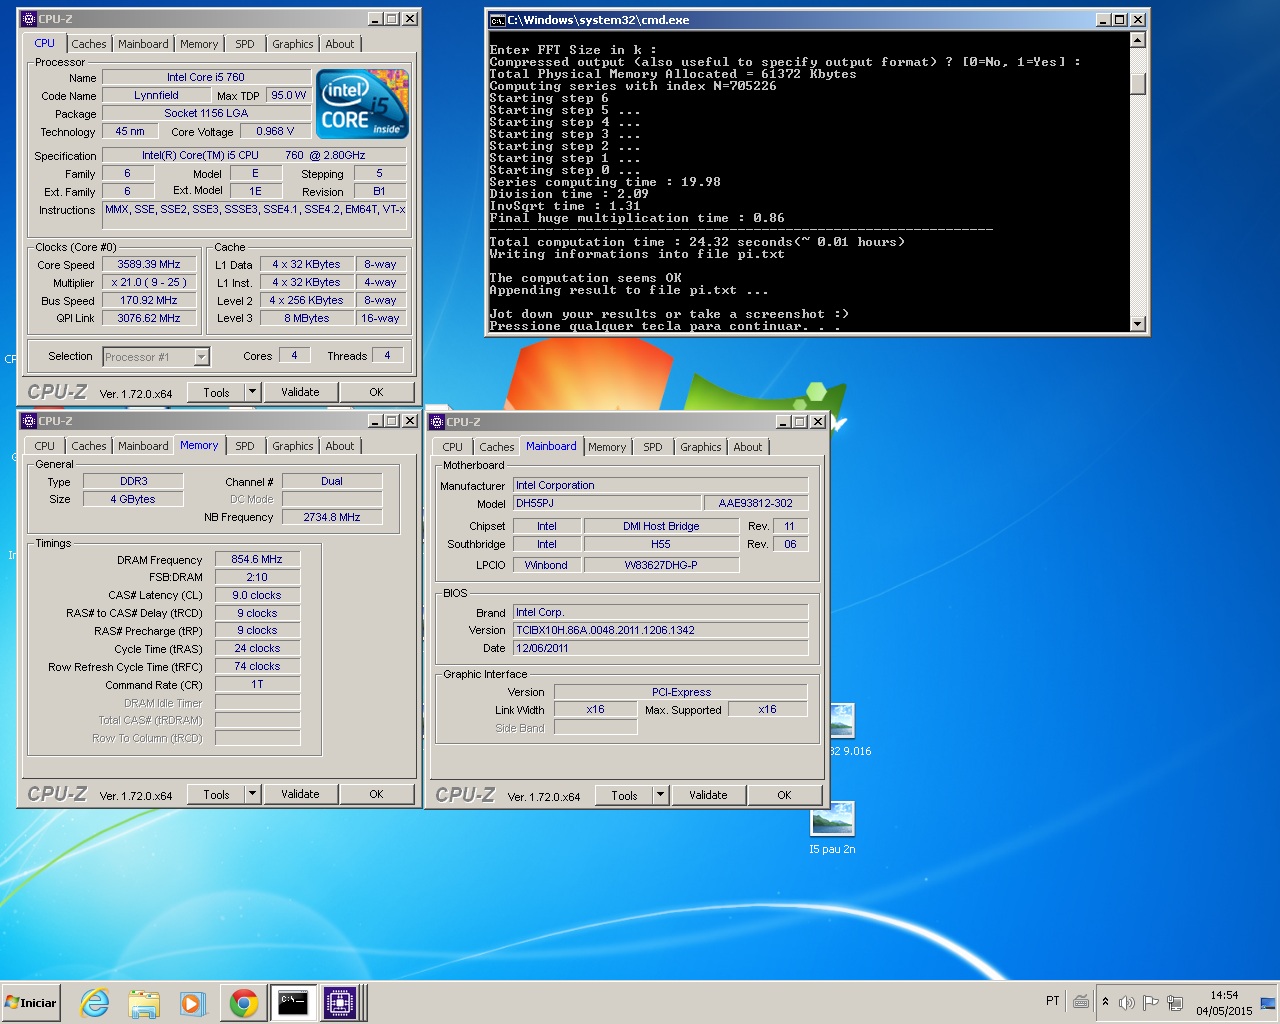Click the Model field DH55PJ
The width and height of the screenshot is (1280, 1024).
(607, 504)
